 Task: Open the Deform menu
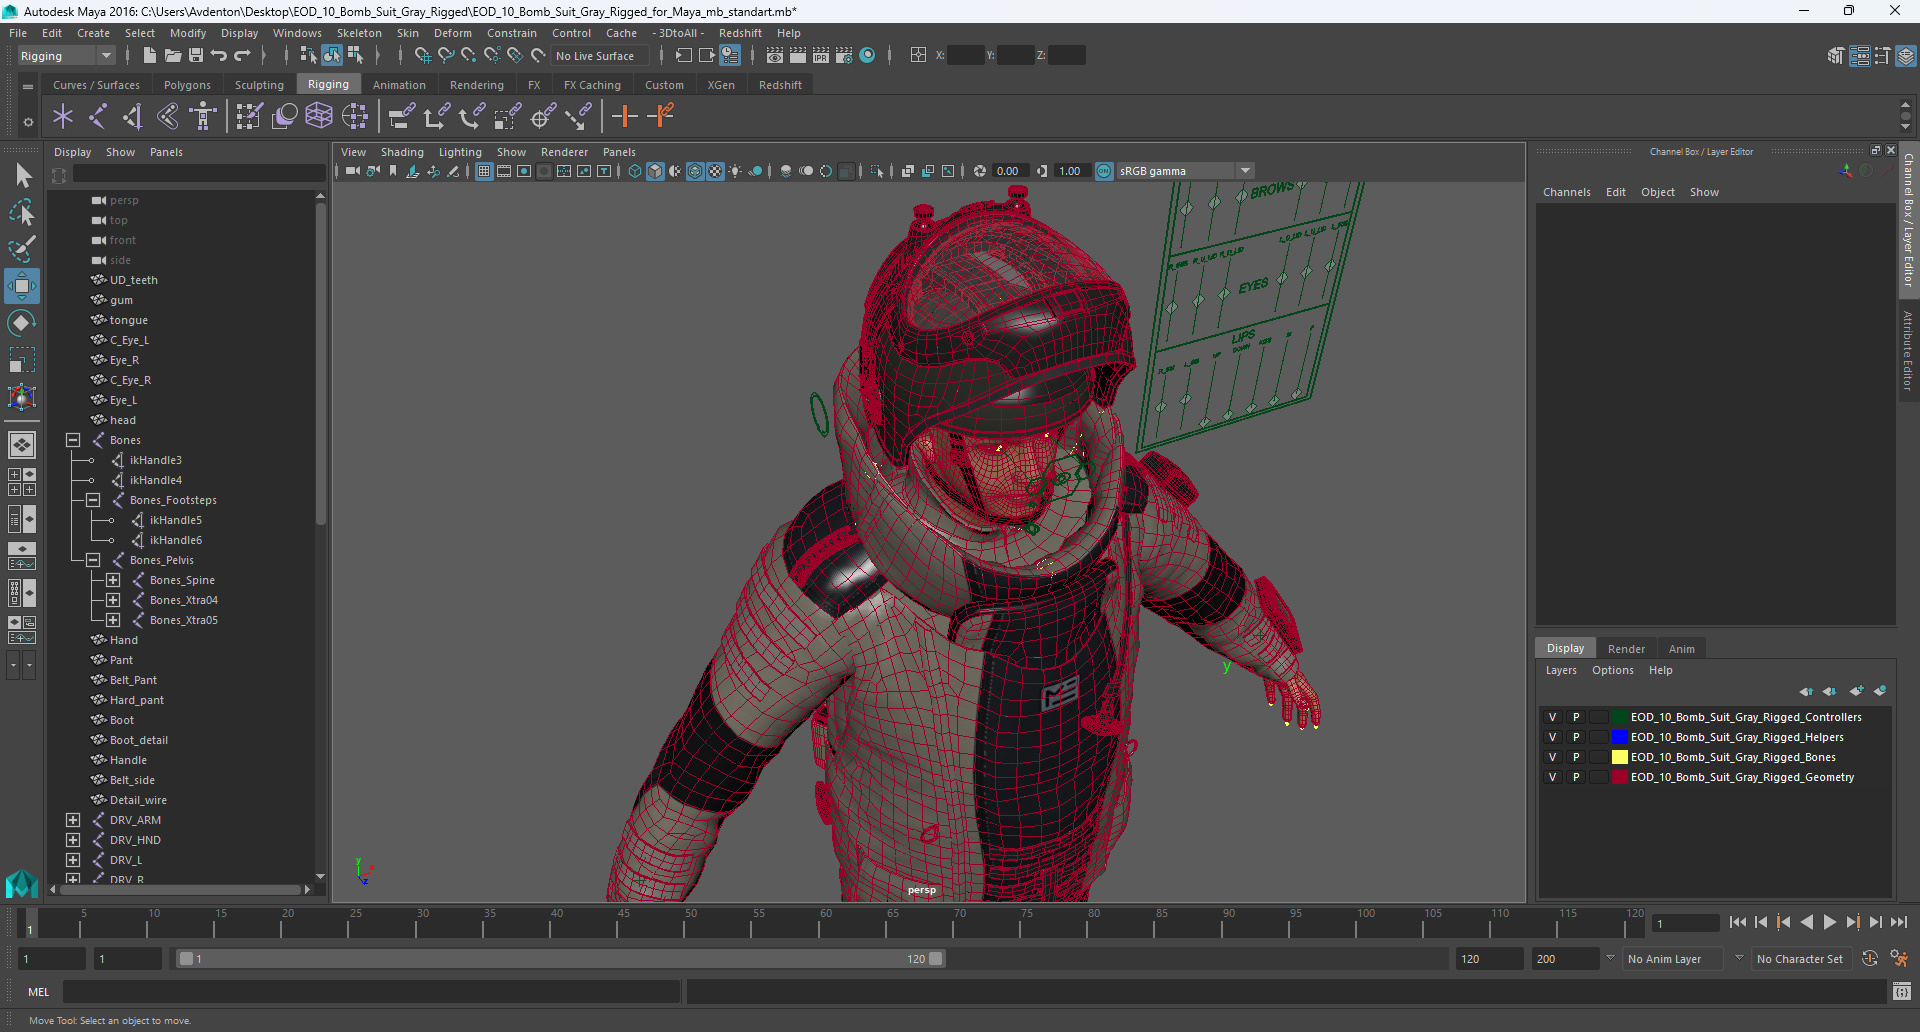[452, 33]
